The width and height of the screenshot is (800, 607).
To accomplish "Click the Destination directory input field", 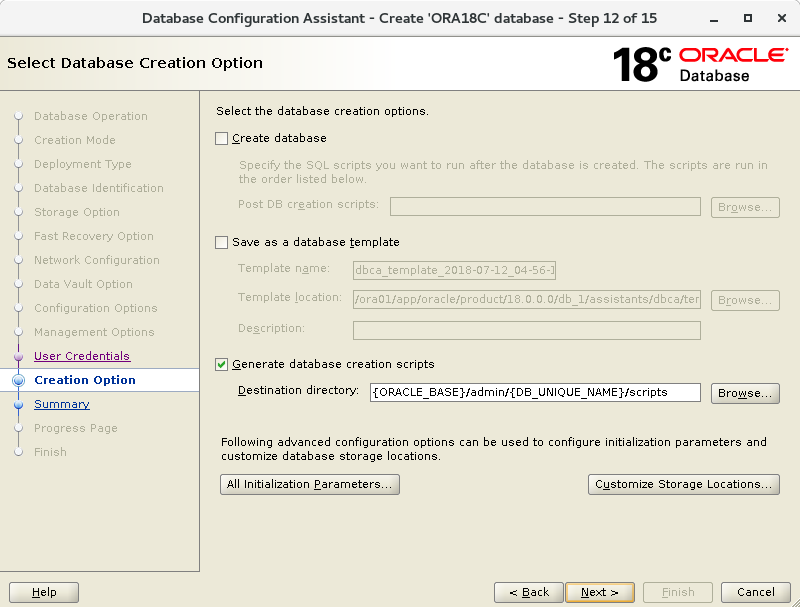I will (535, 393).
